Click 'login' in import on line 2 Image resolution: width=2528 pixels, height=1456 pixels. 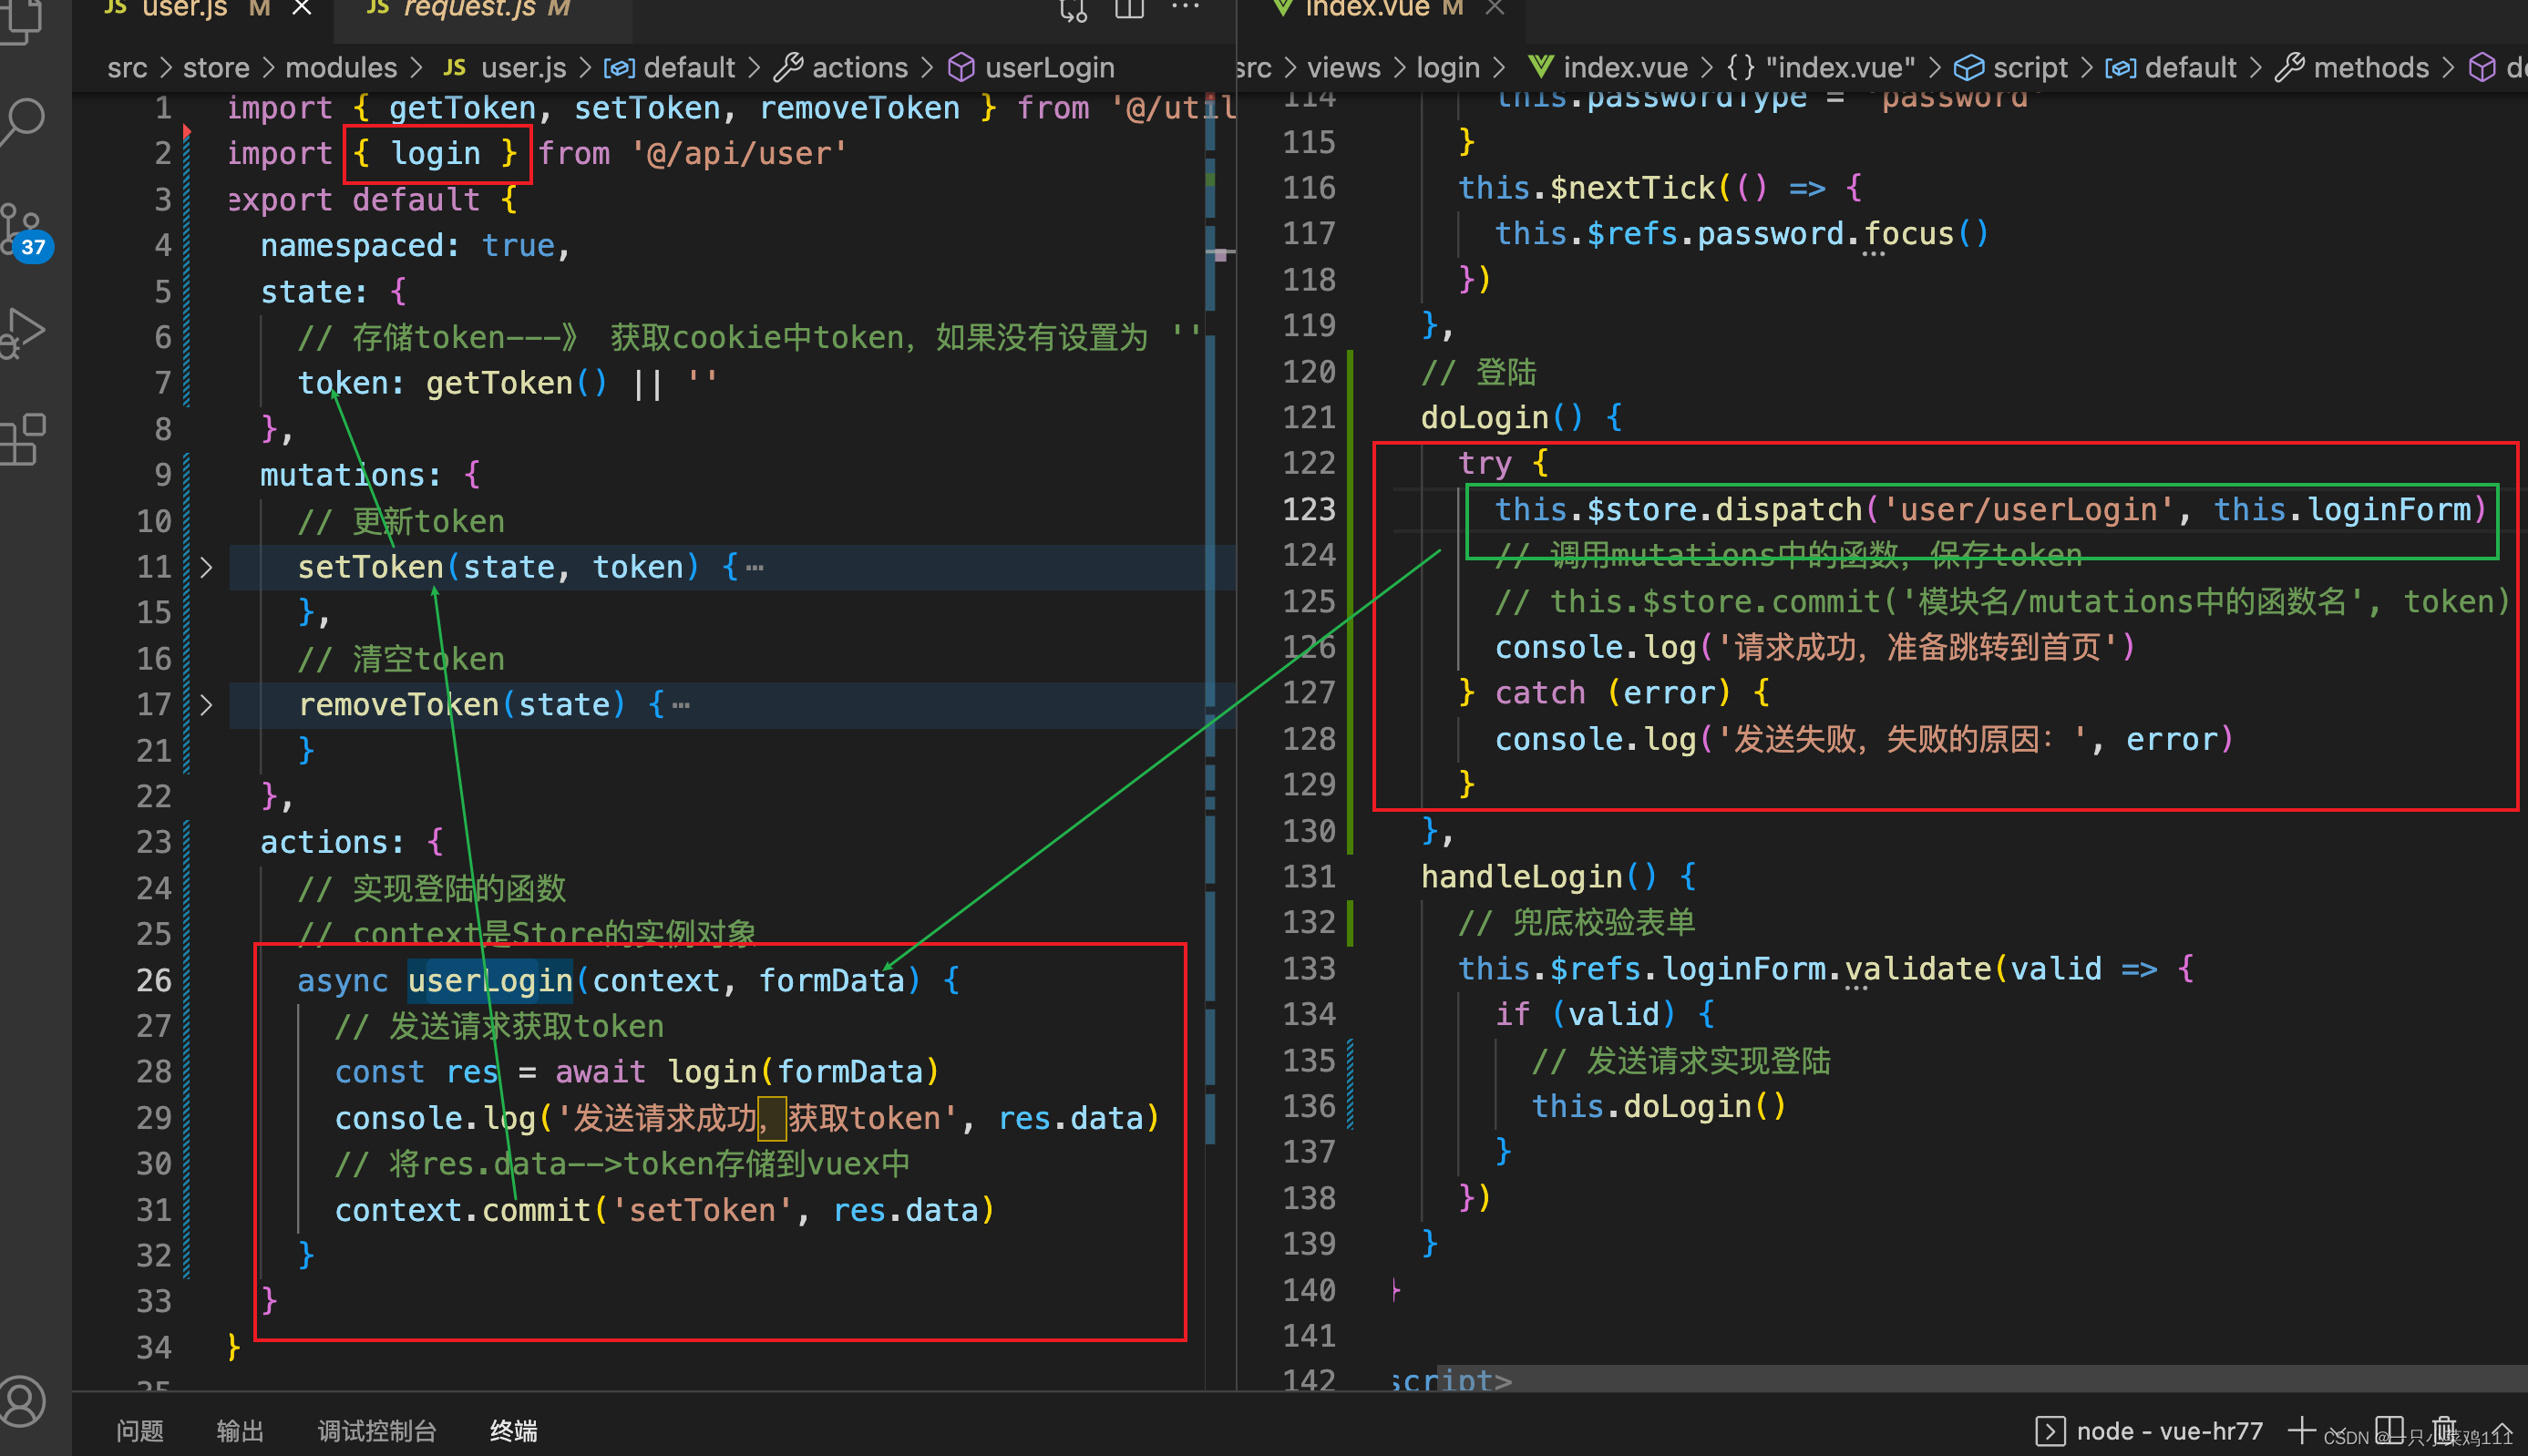click(x=435, y=154)
